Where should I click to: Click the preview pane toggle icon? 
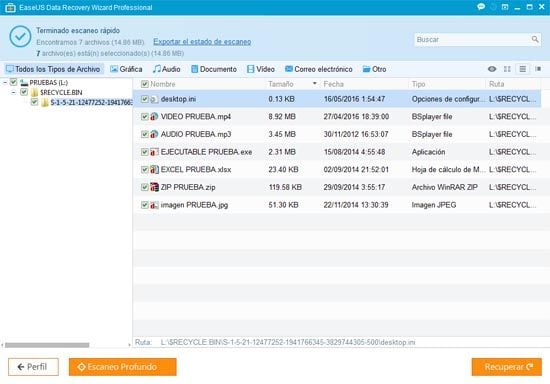(538, 69)
